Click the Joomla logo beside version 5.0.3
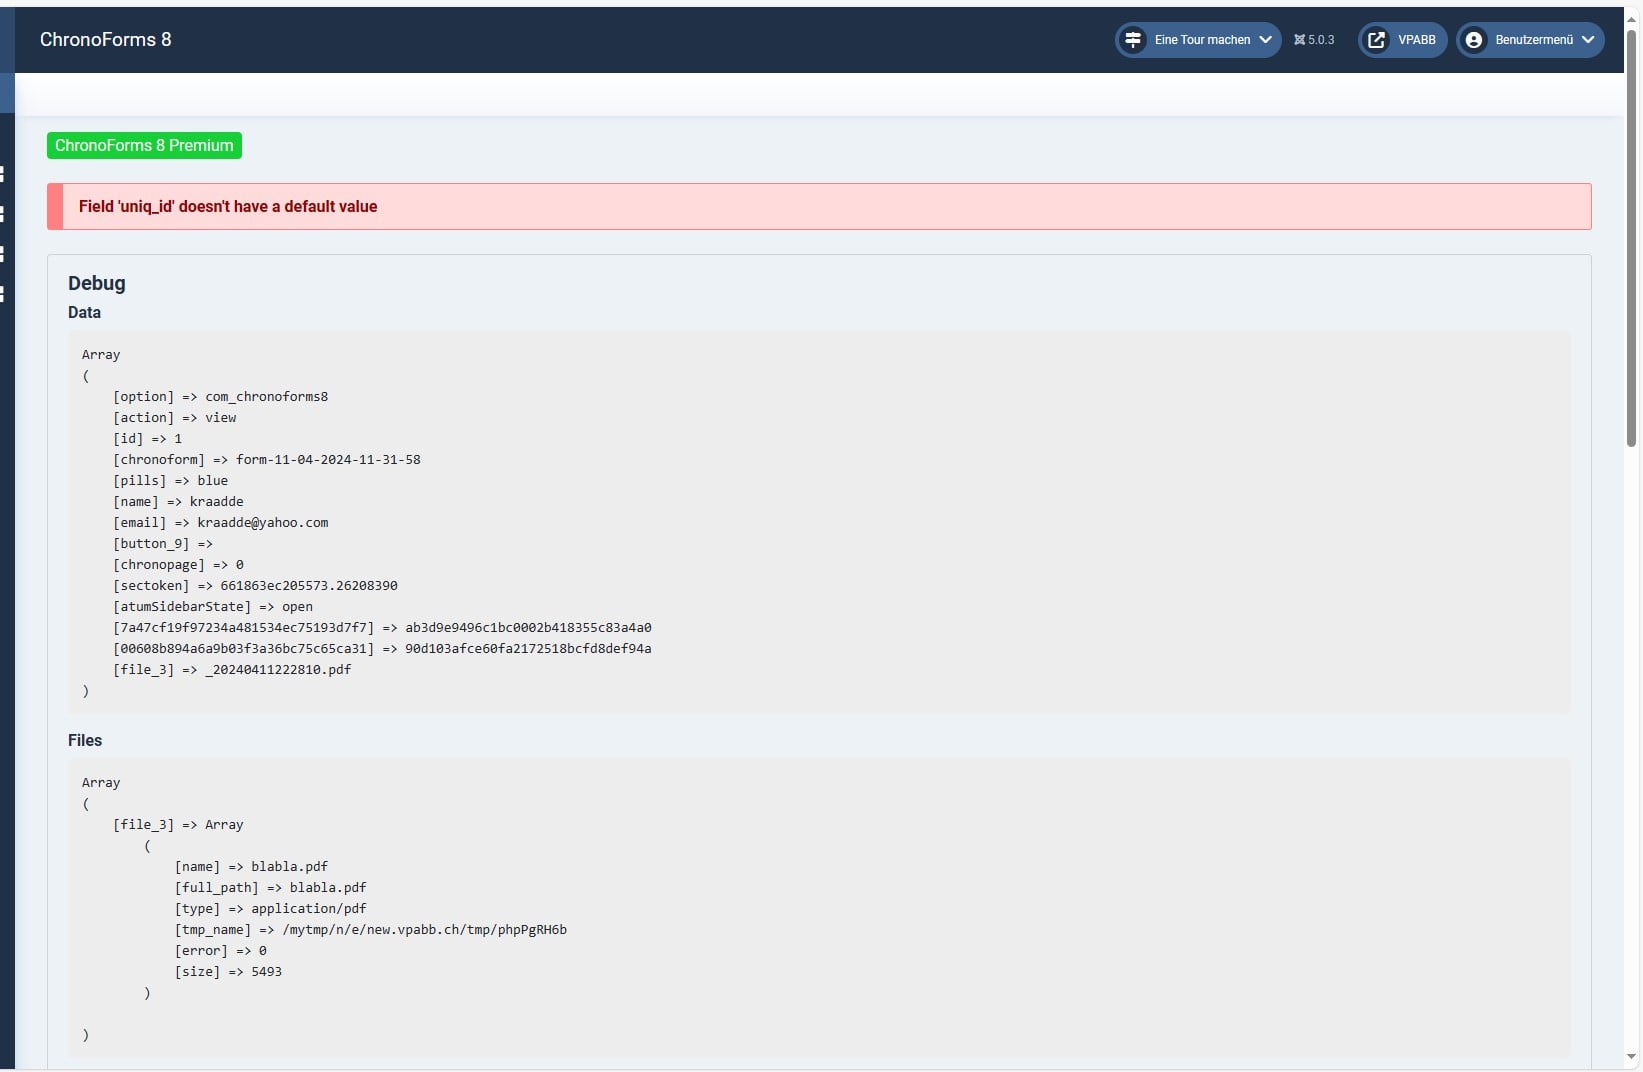1643x1072 pixels. click(x=1299, y=40)
